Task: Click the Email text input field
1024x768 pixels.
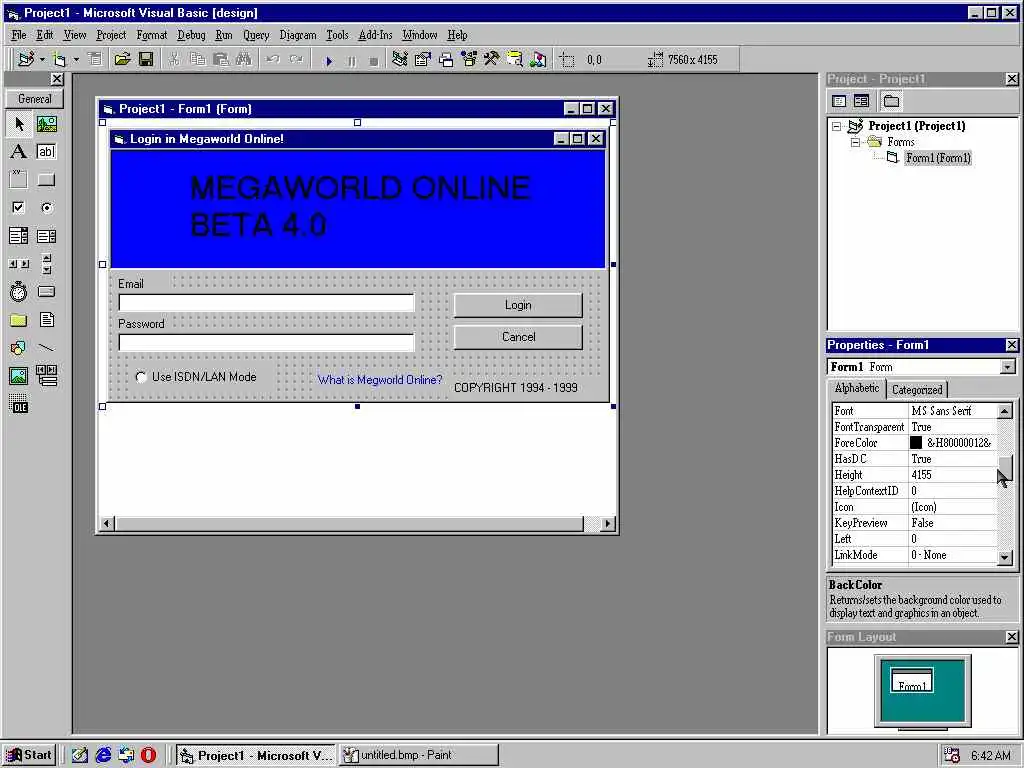Action: [266, 303]
